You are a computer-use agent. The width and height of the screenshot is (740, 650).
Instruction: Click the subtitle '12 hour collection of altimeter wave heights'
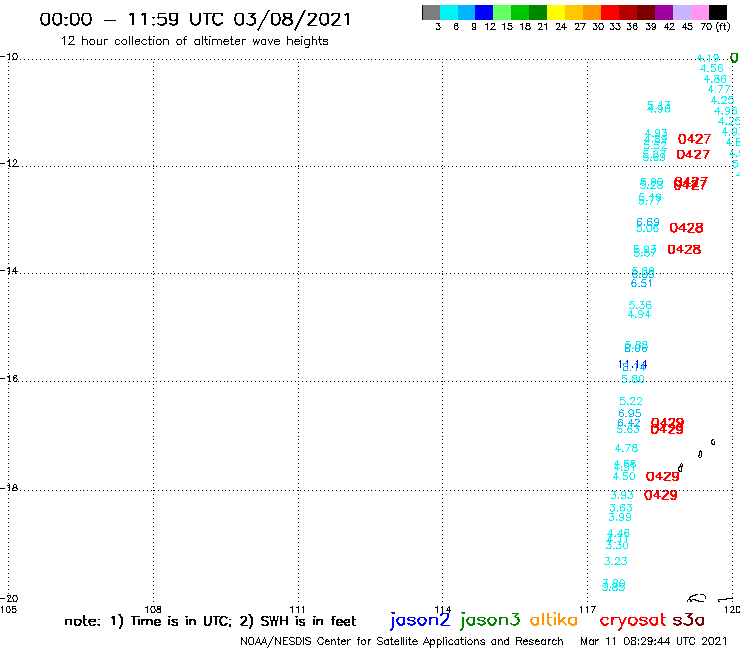click(x=194, y=41)
